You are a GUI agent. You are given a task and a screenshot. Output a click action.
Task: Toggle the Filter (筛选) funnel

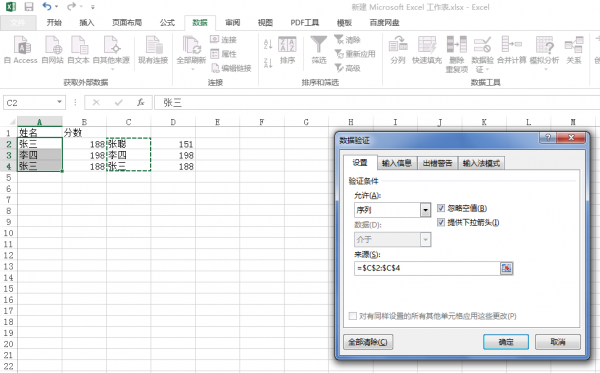pos(319,50)
